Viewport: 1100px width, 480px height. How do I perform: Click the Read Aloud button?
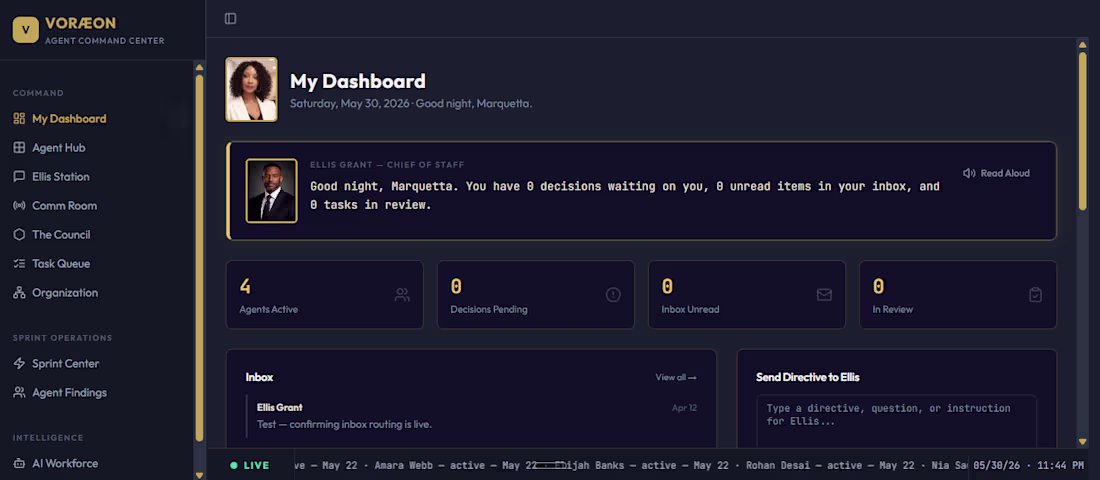pos(996,173)
